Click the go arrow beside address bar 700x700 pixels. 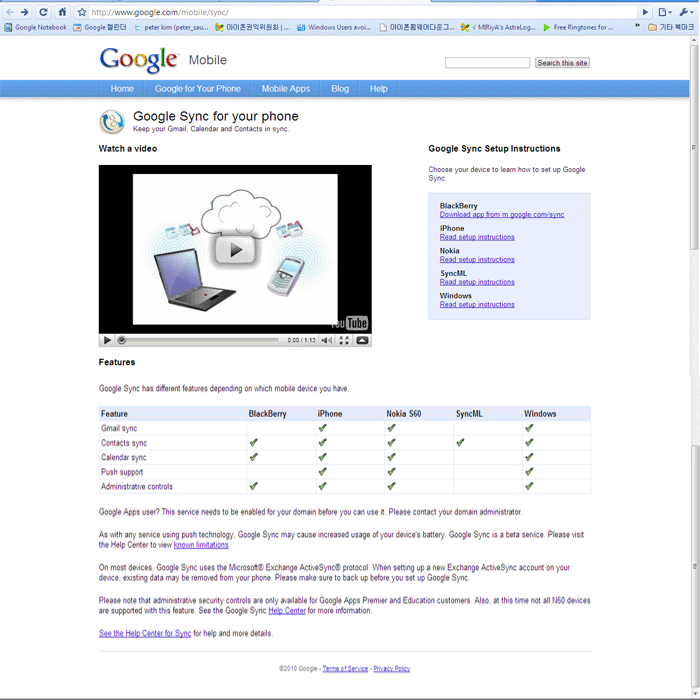coord(645,12)
